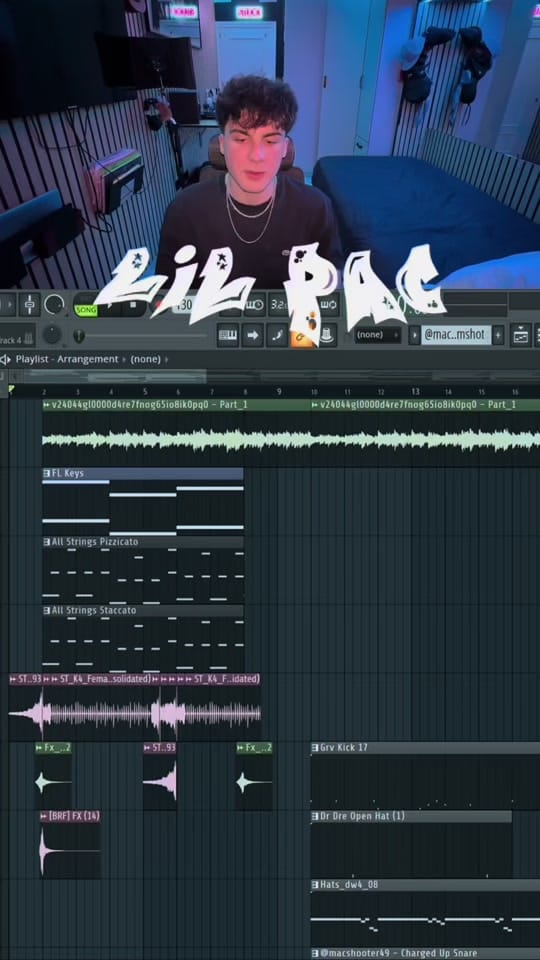The image size is (540, 960).
Task: Click bar 13 on timeline ruler
Action: tap(415, 392)
